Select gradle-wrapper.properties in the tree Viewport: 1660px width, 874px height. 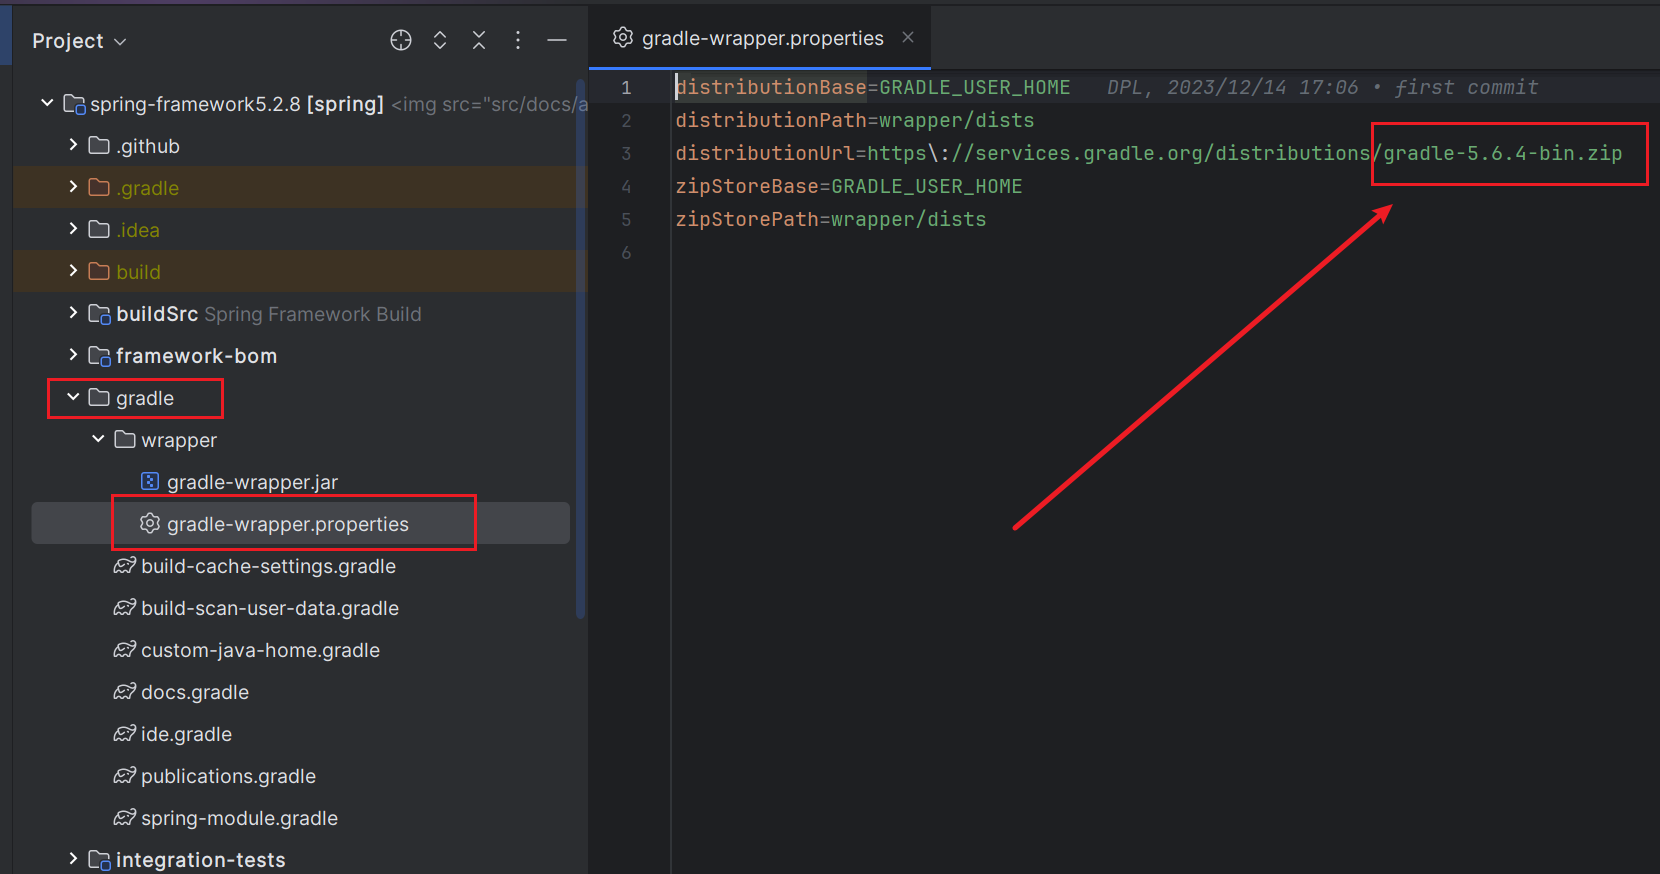click(288, 524)
